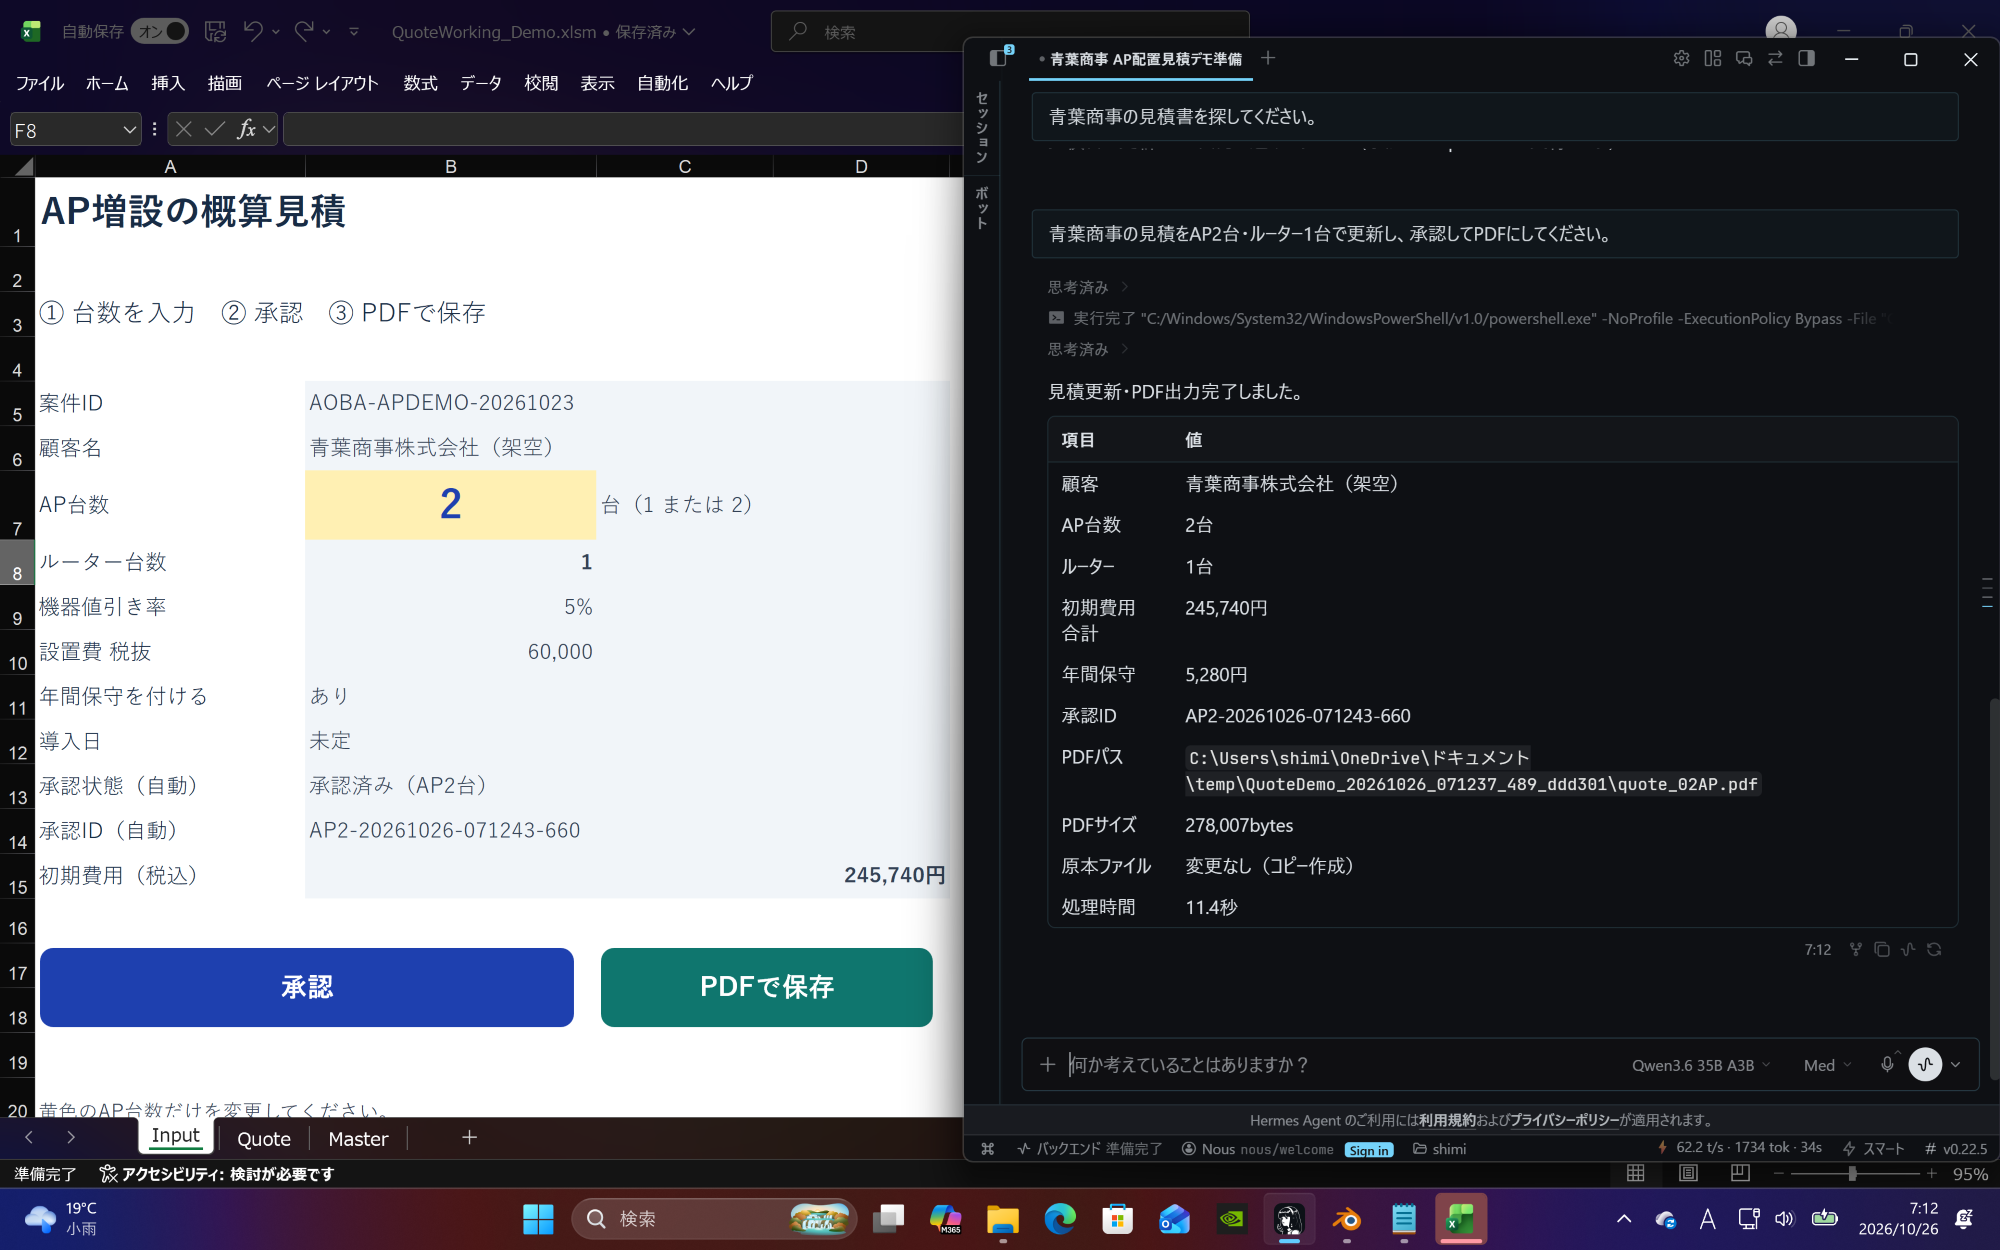Click the green PDFで保存 button
This screenshot has height=1250, width=2000.
click(x=767, y=987)
